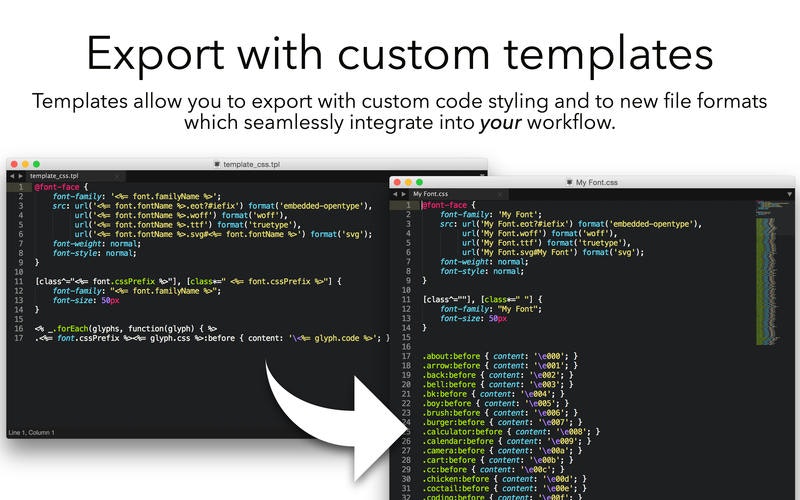Click format('svg') in template_css.tpl window
800x500 pixels.
[339, 235]
